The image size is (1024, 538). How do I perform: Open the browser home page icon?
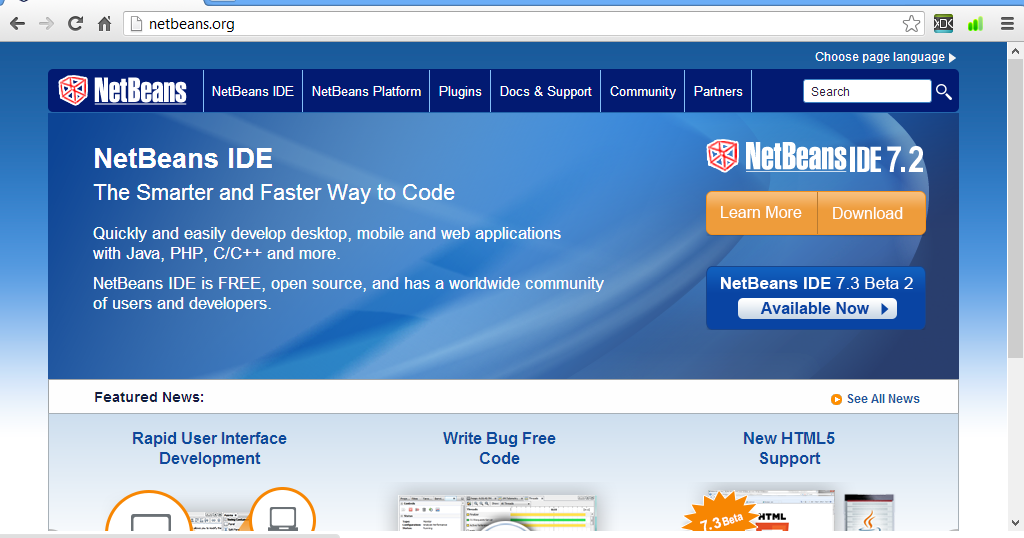pos(104,24)
